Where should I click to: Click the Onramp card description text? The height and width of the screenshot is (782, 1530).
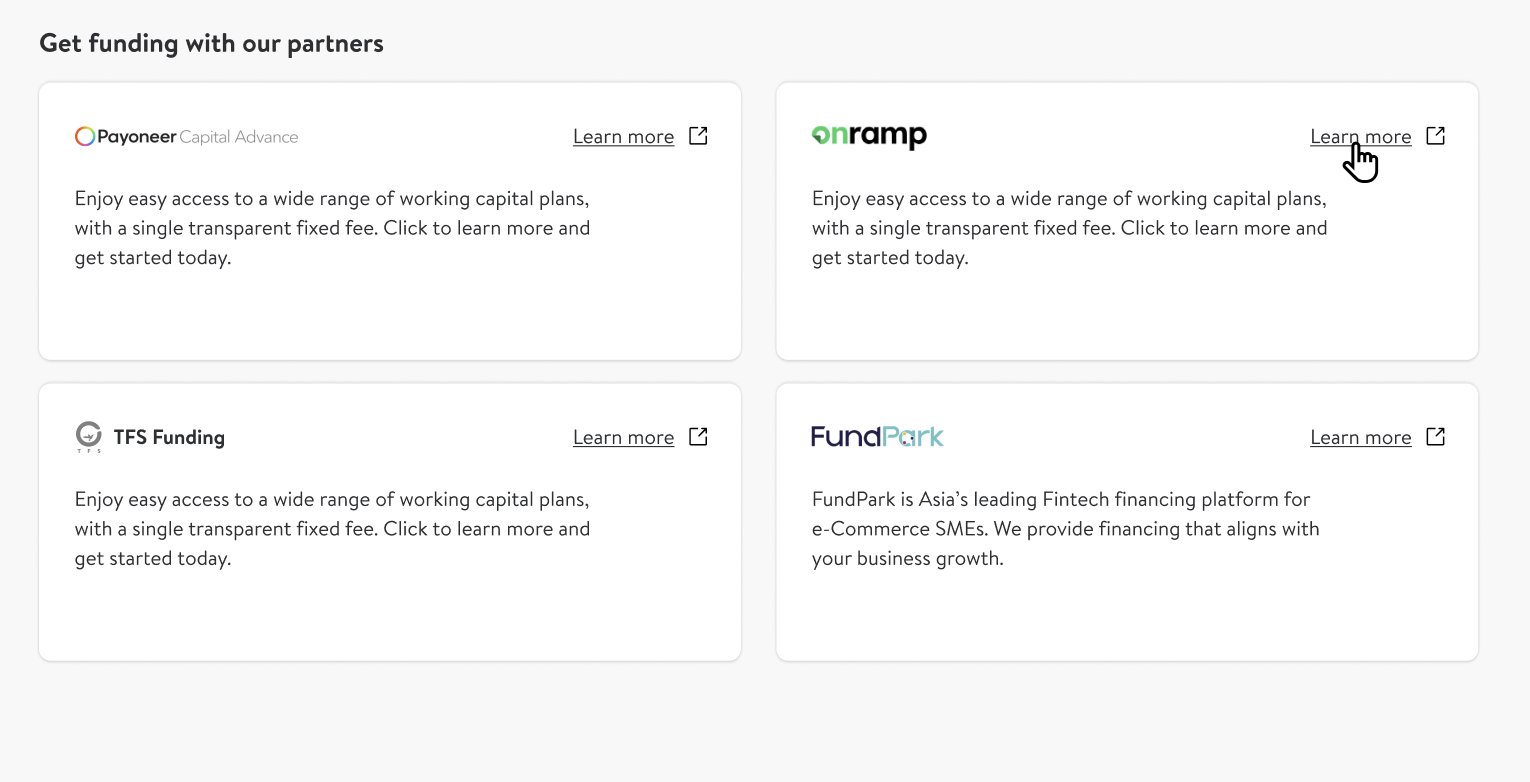tap(1069, 228)
